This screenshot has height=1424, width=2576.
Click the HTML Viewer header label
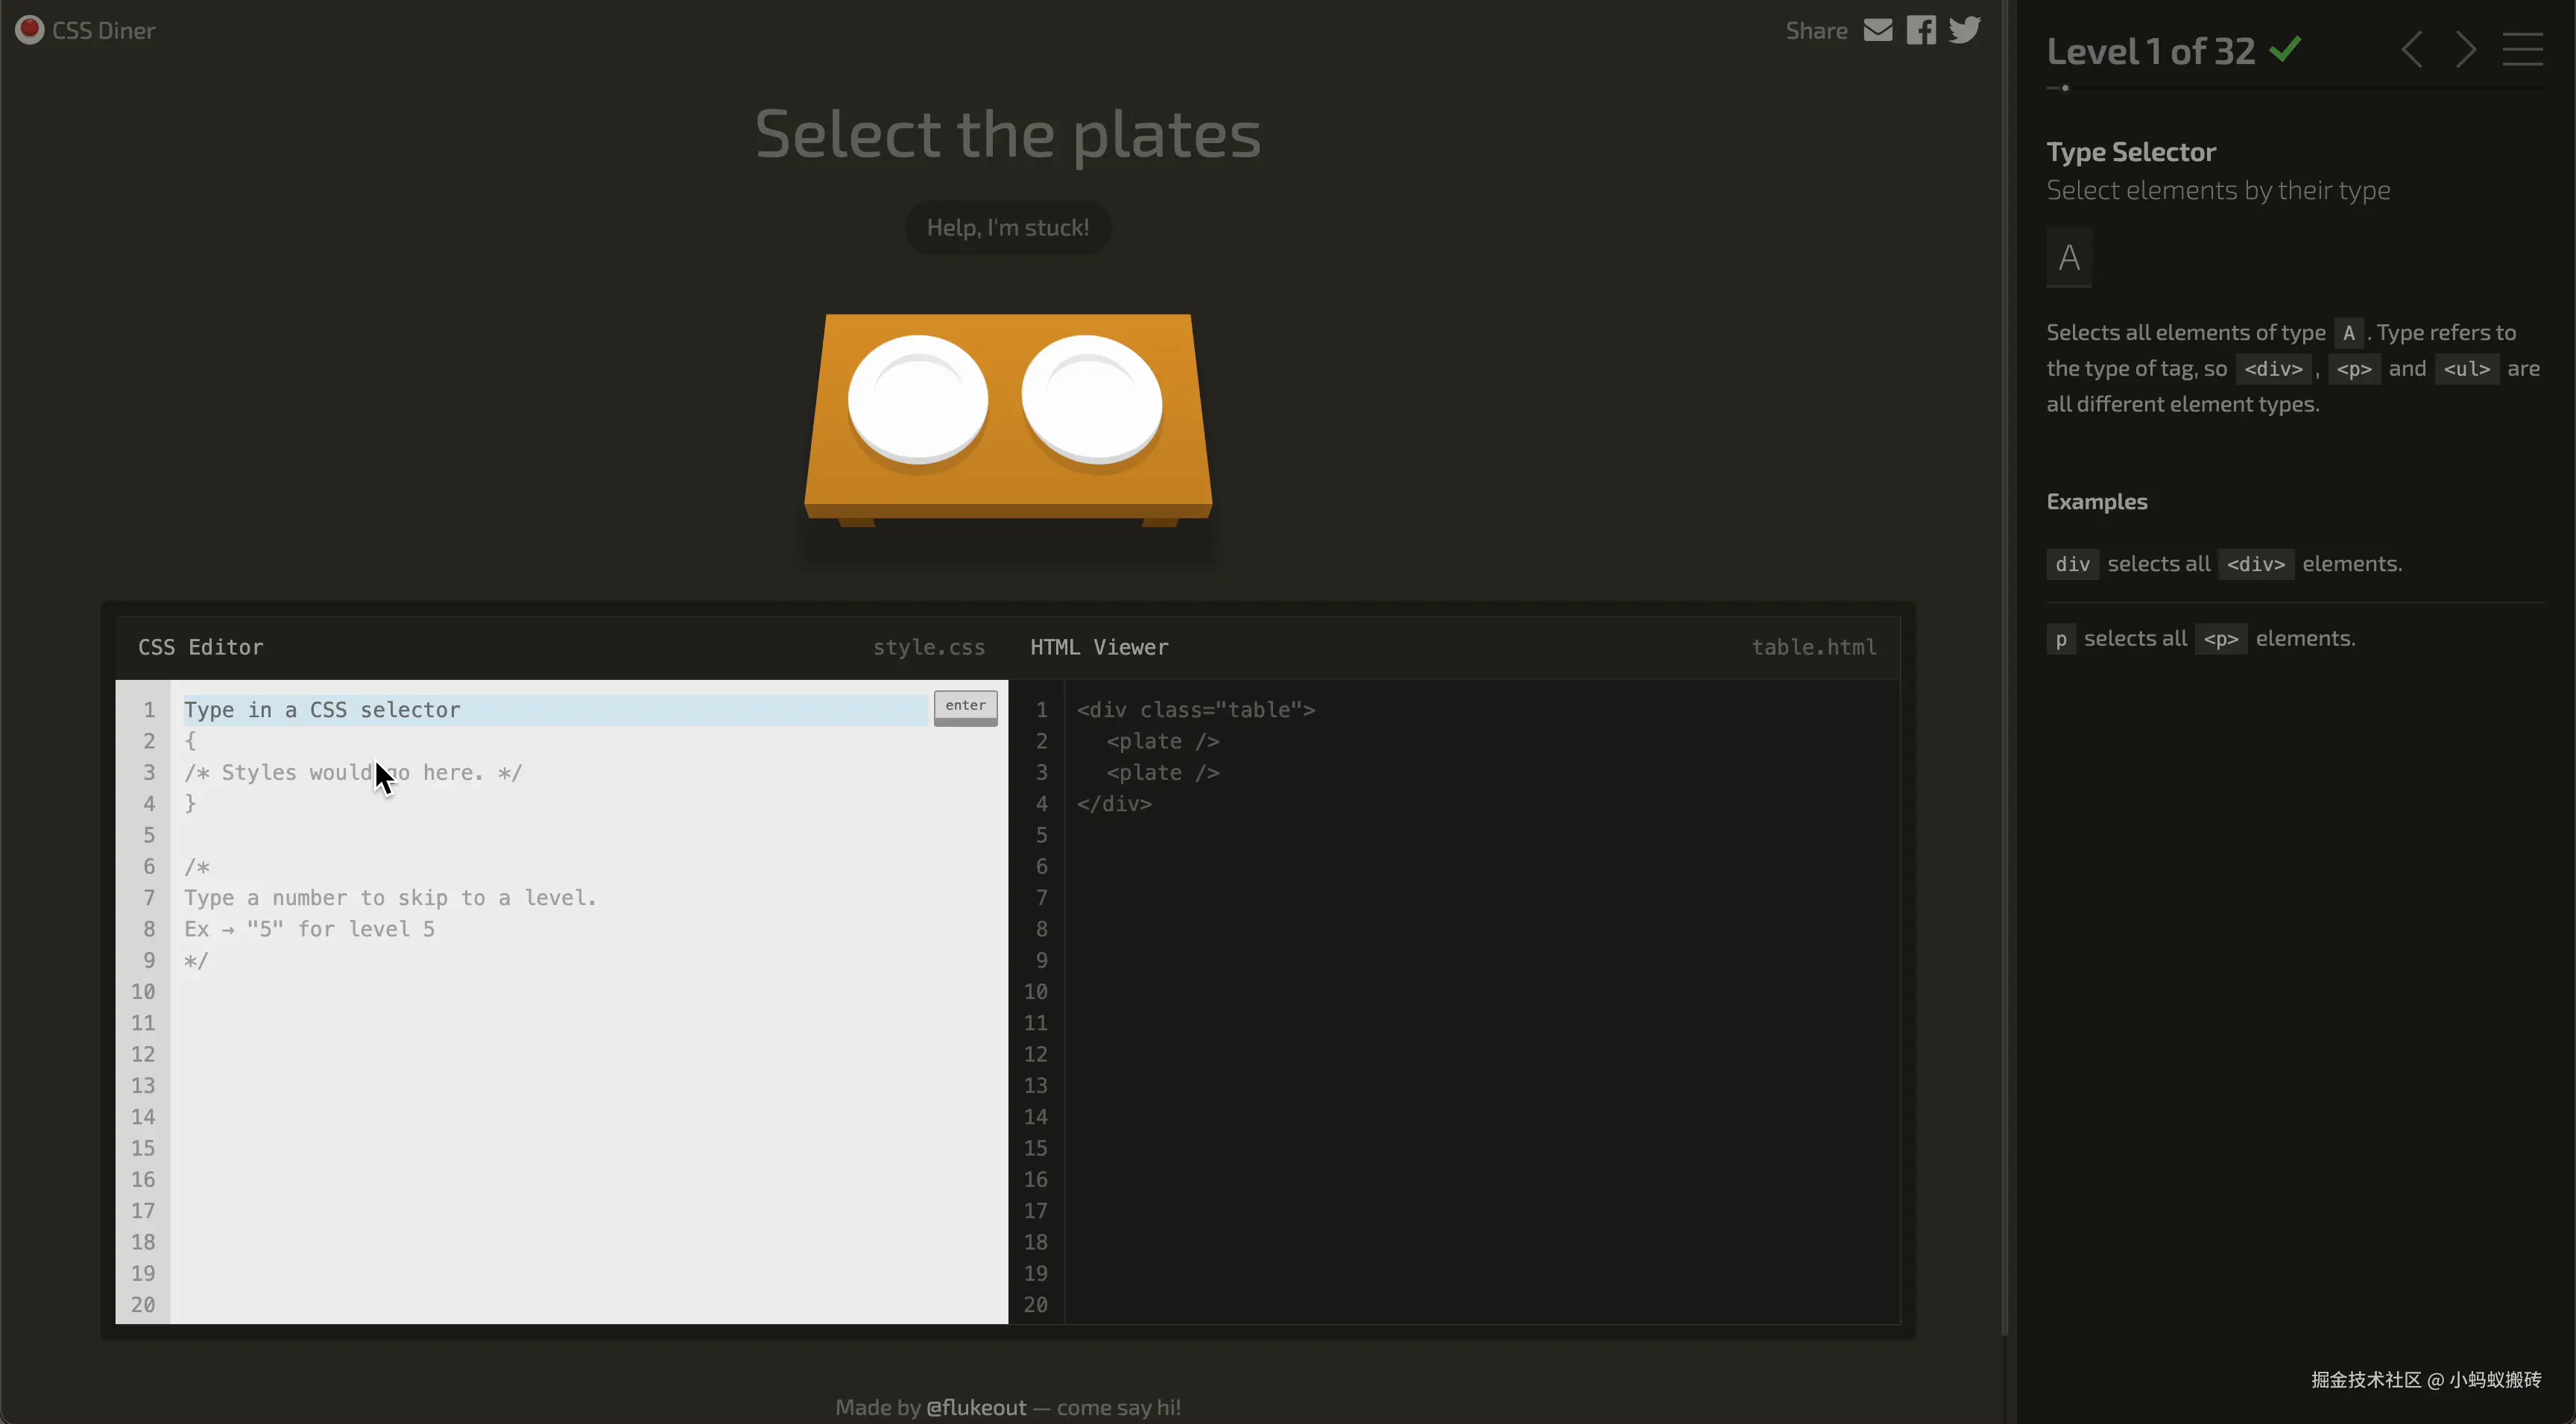click(x=1099, y=647)
